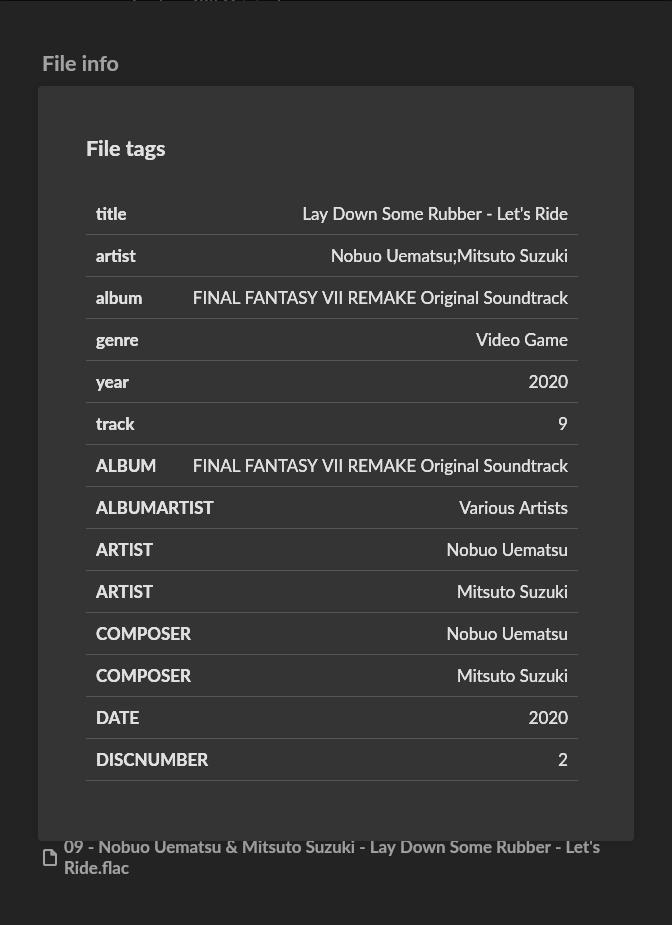Click the DISCNUMBER value 2

(562, 760)
